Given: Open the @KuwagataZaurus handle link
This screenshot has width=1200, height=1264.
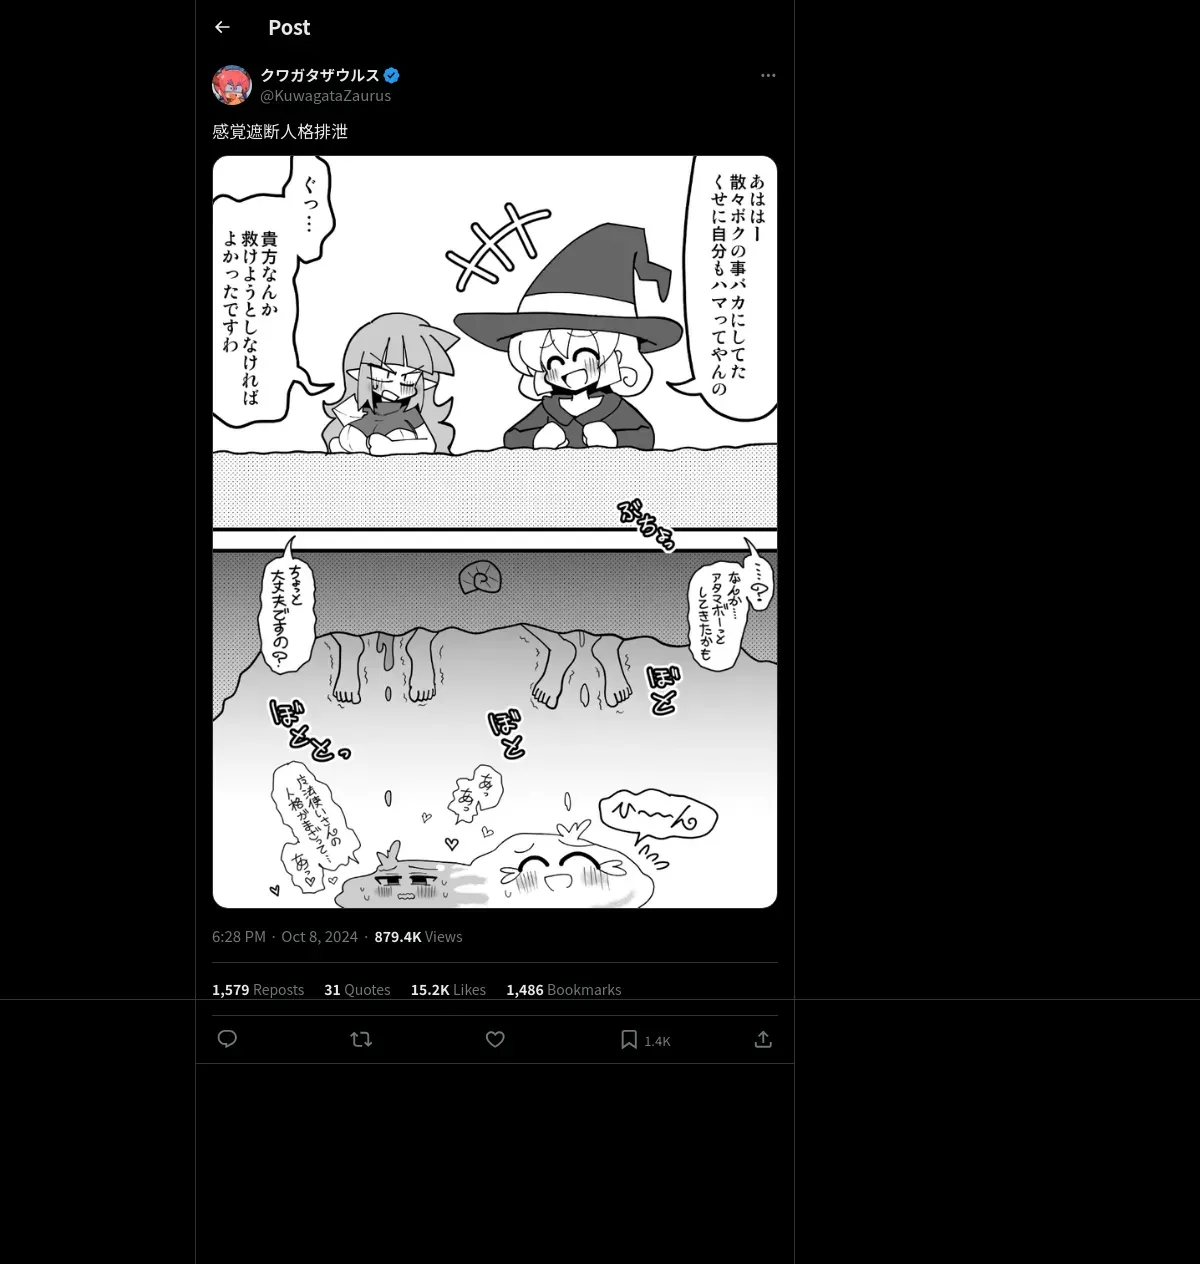Looking at the screenshot, I should pos(326,96).
